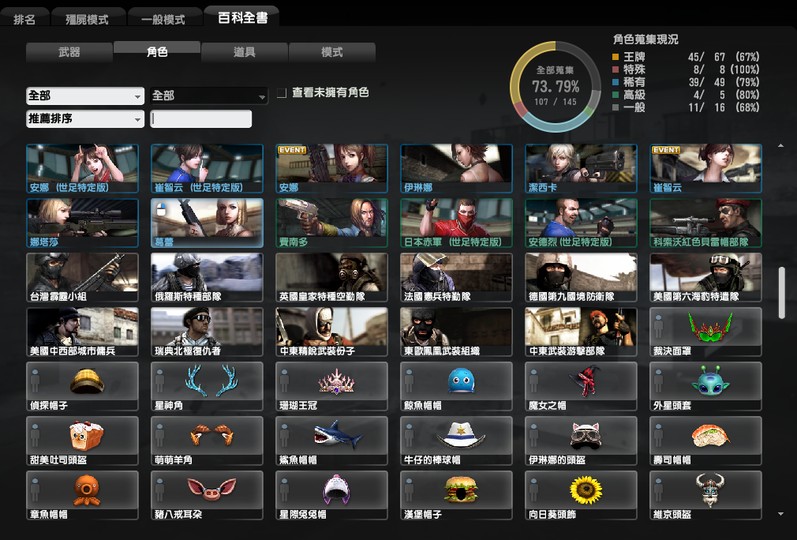
Task: Switch to the 殭屍模式 tab
Action: click(x=89, y=19)
